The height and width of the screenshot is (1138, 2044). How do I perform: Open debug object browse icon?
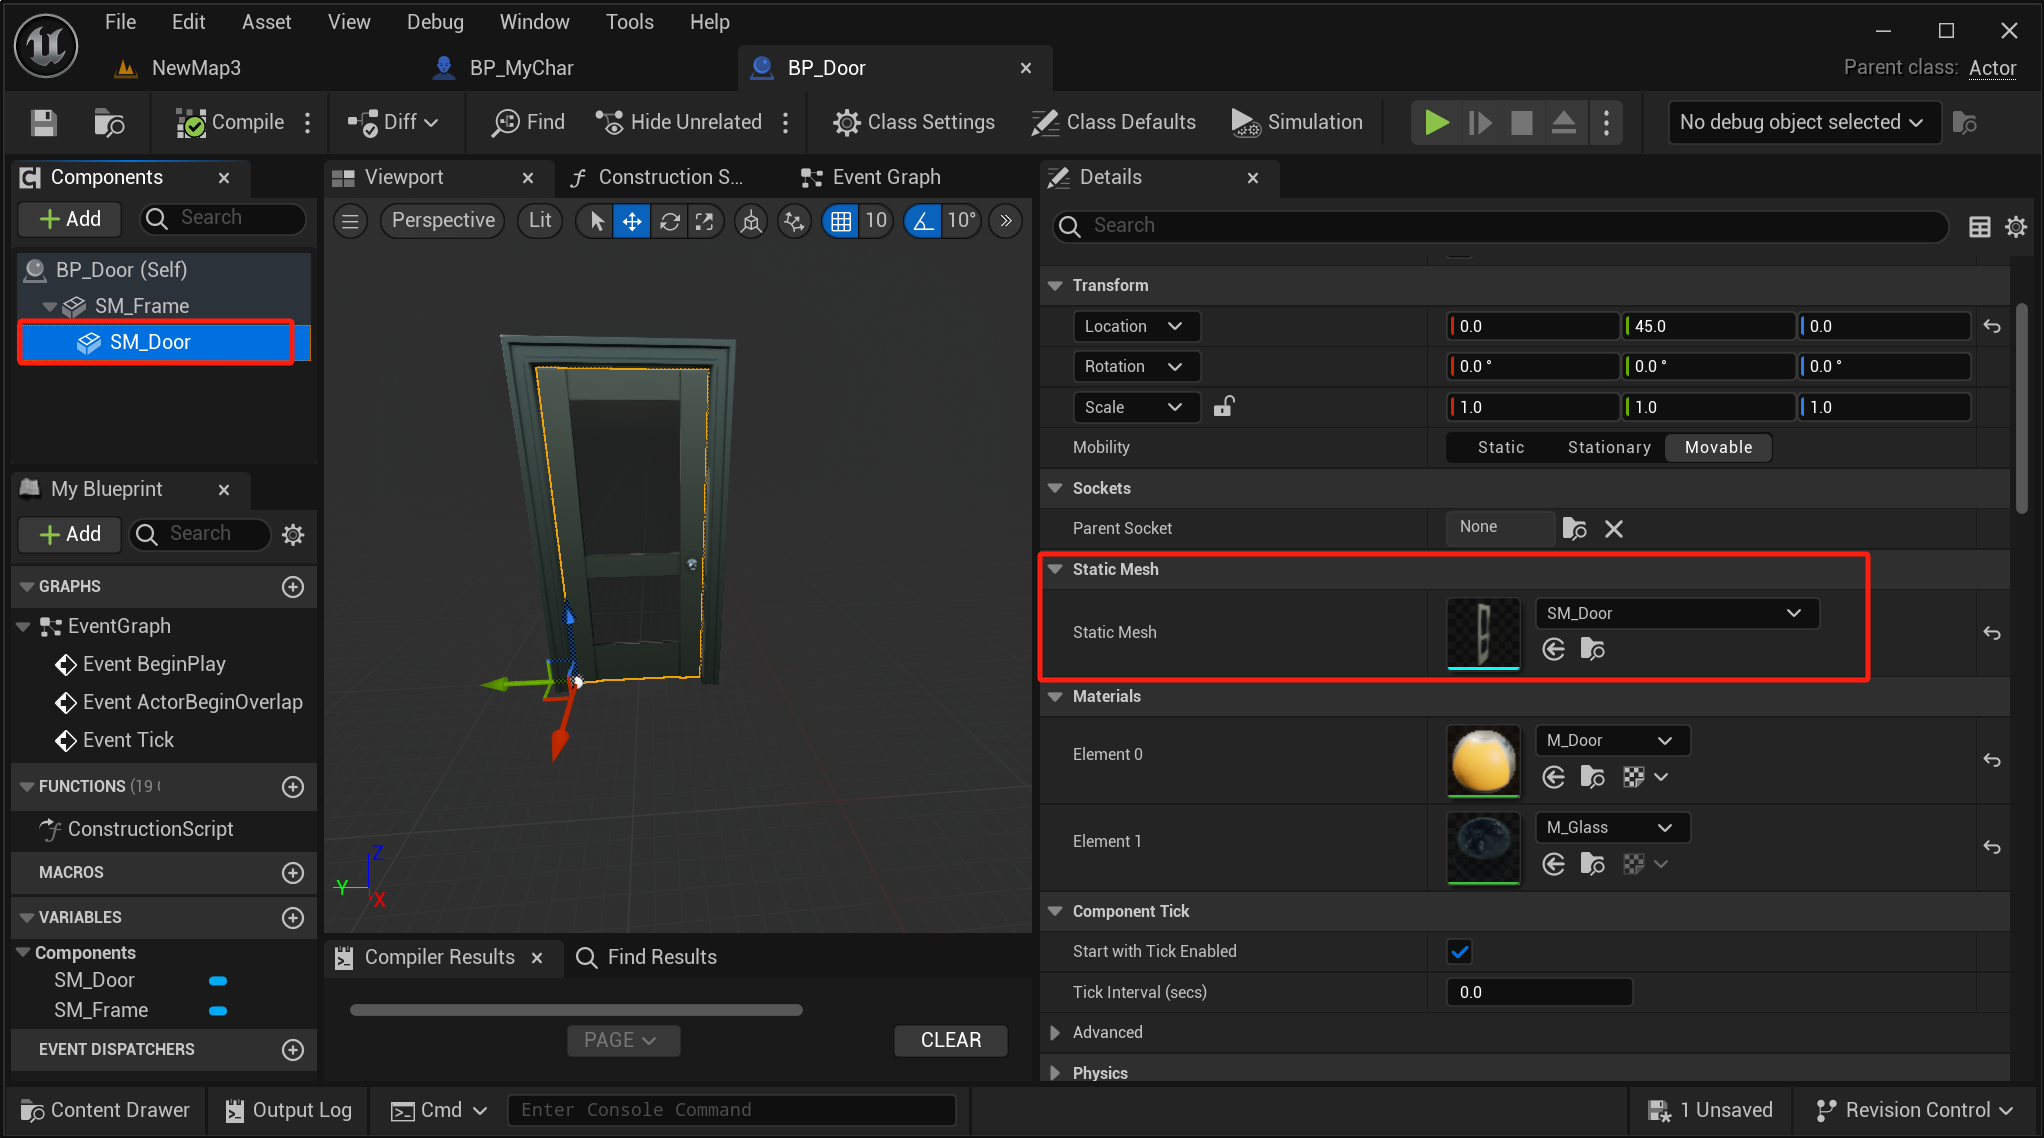tap(1965, 123)
